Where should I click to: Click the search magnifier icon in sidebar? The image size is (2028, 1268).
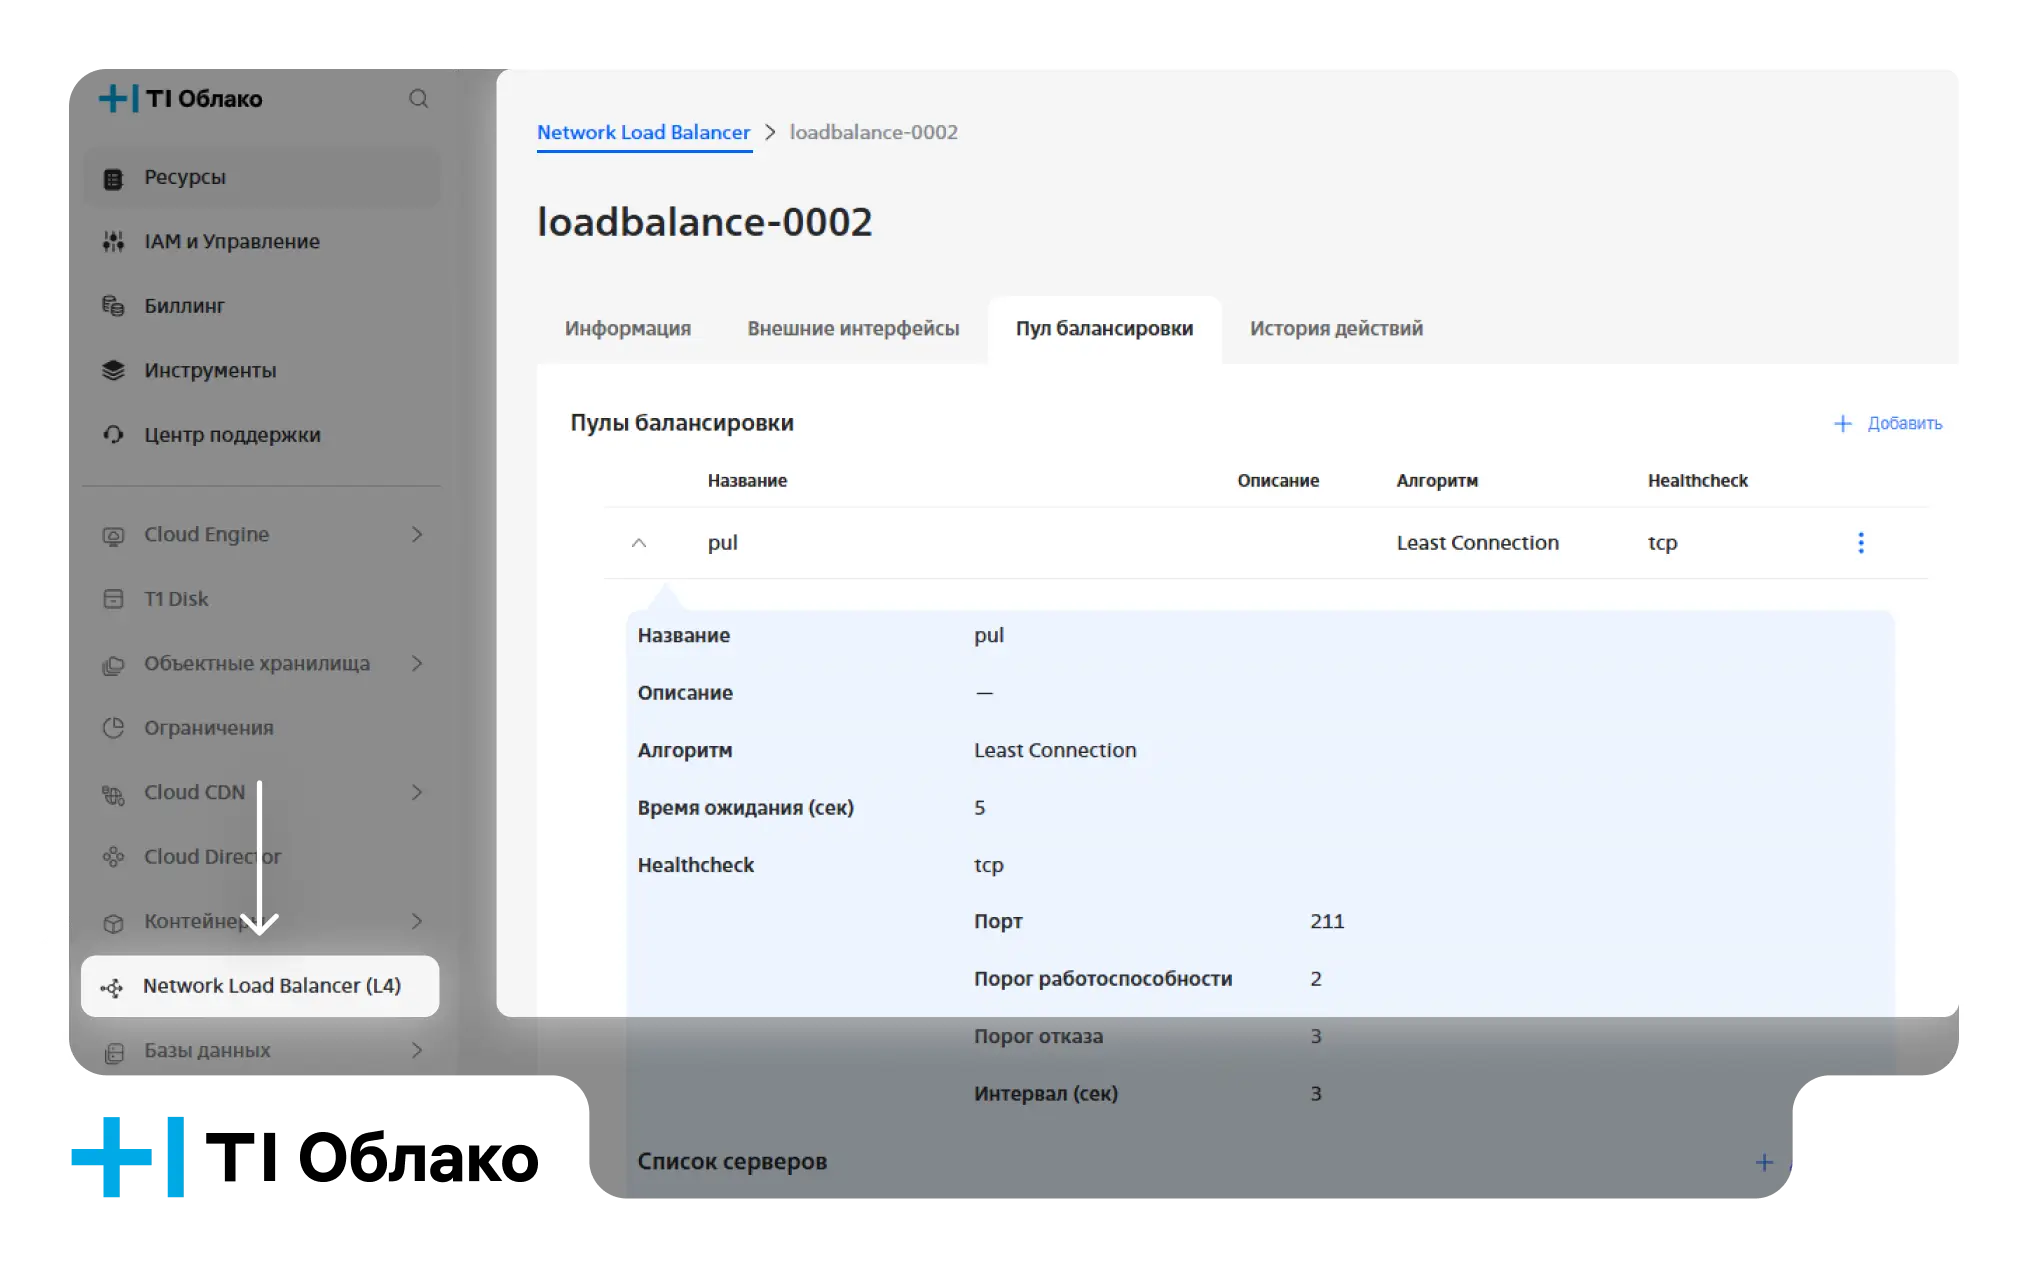pyautogui.click(x=418, y=98)
